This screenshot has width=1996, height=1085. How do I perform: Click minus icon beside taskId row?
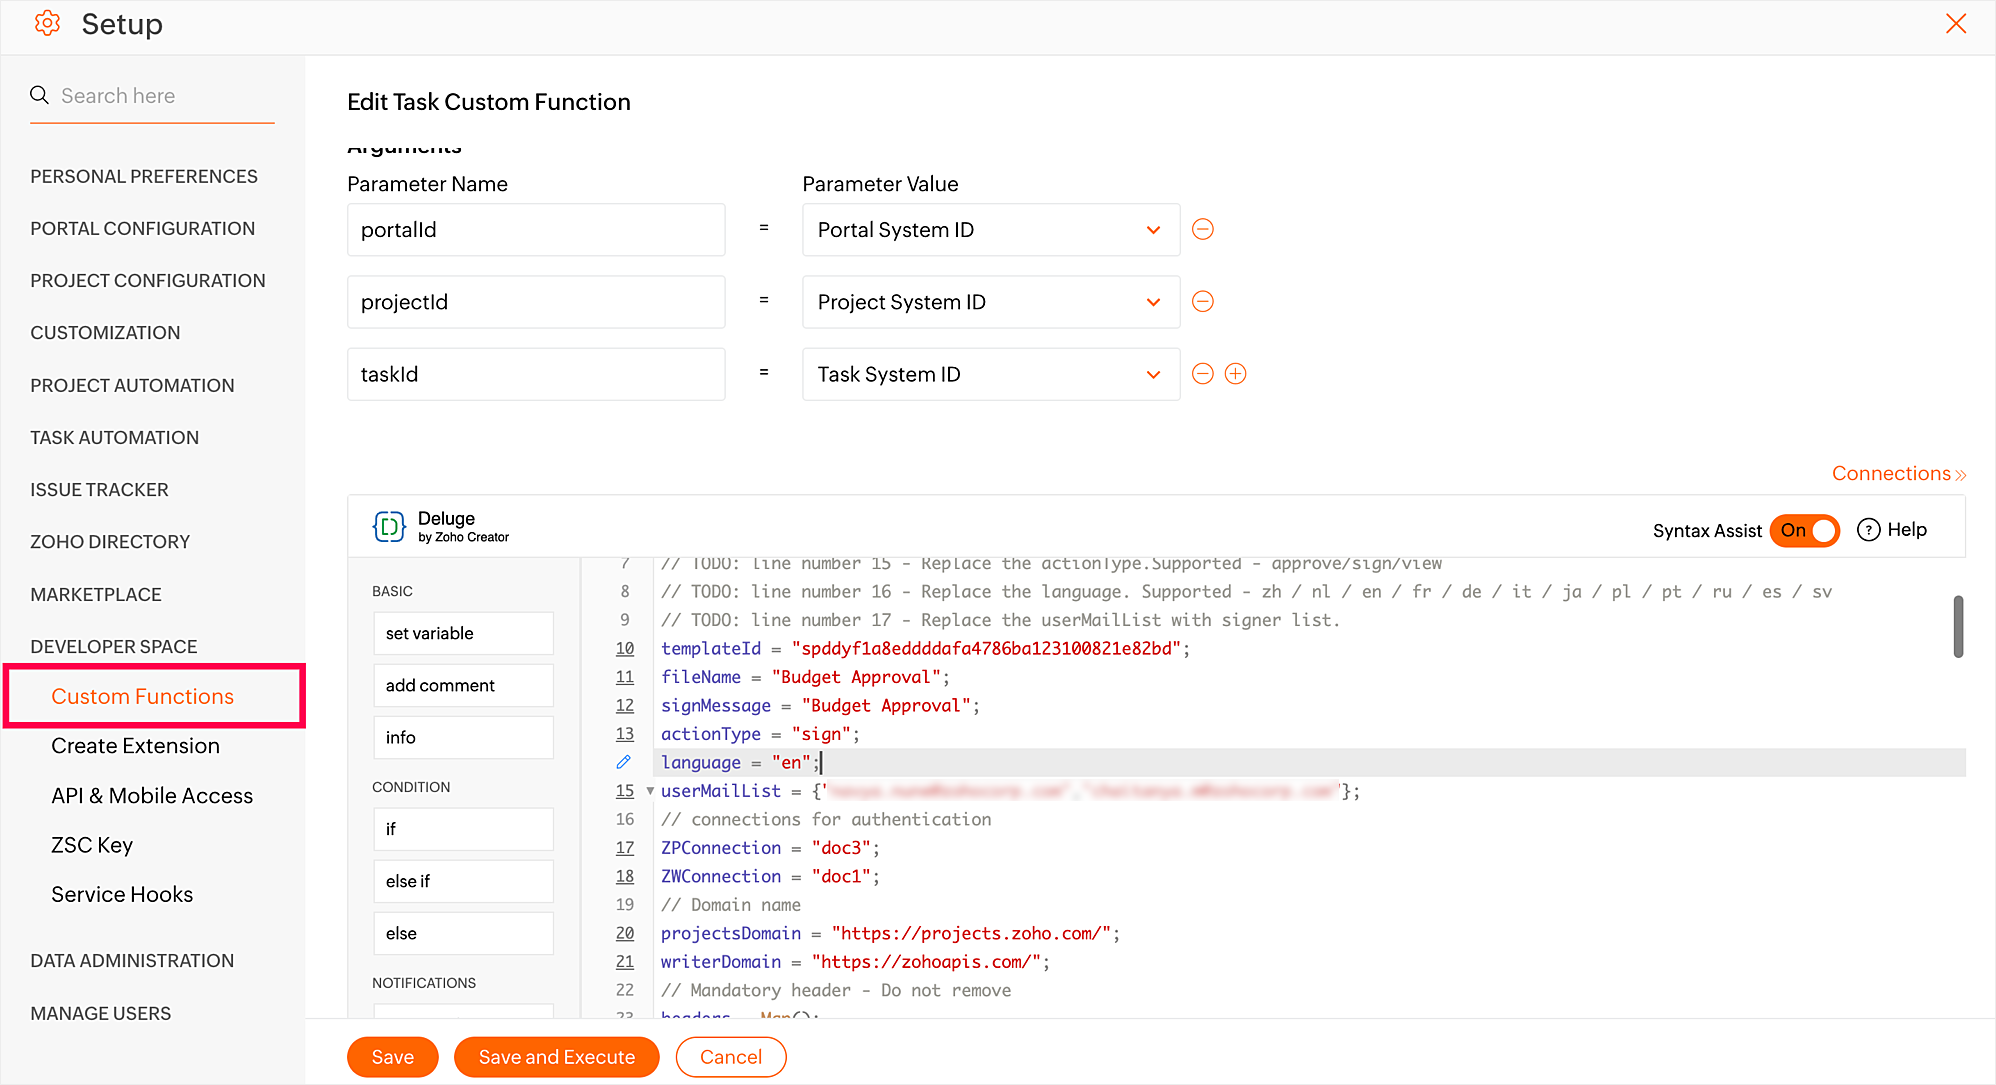(1203, 373)
